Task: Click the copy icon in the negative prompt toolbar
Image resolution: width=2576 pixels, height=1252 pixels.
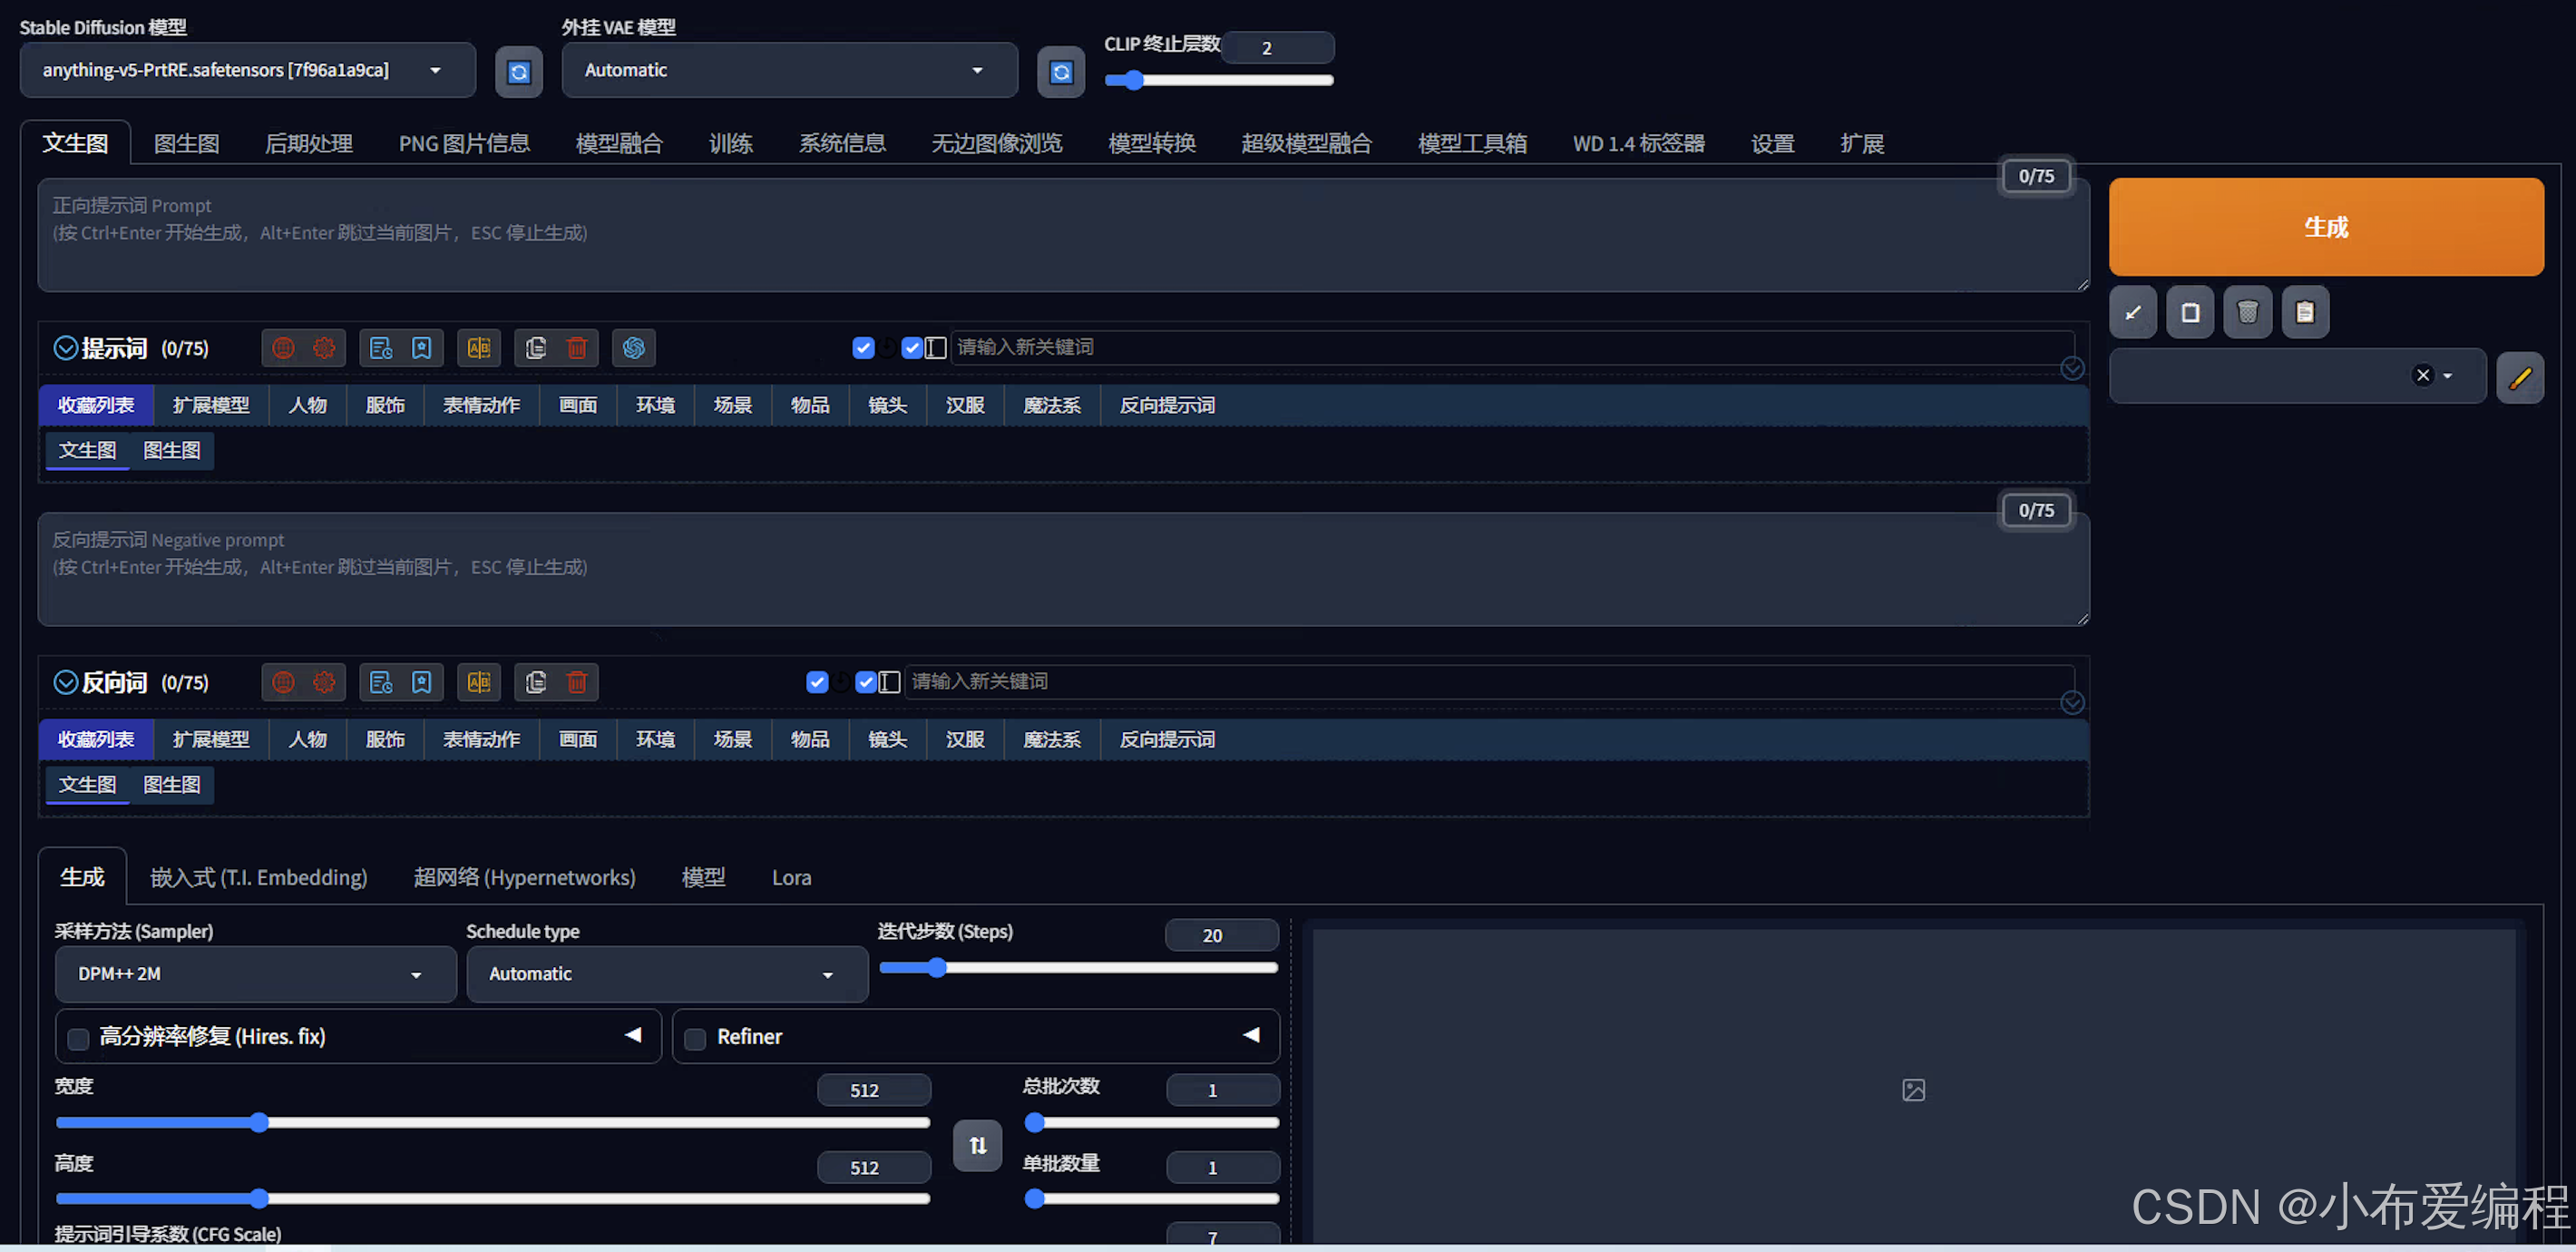Action: coord(536,682)
